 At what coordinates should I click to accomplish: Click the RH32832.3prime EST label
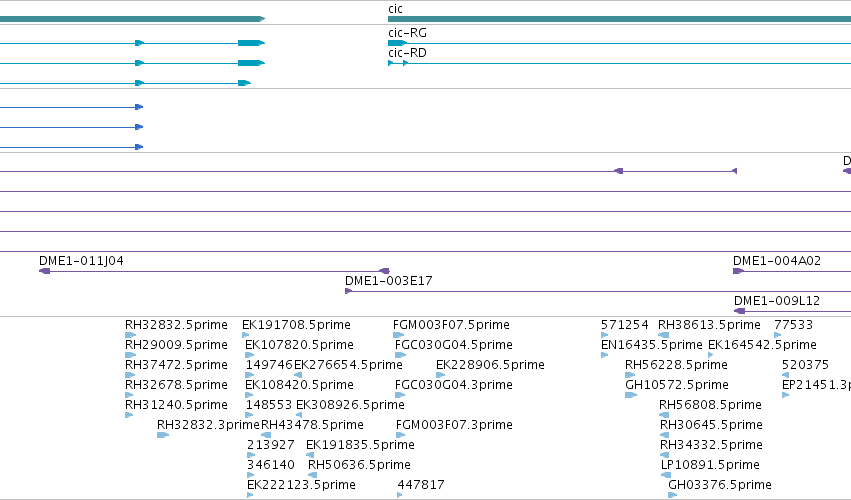point(208,425)
